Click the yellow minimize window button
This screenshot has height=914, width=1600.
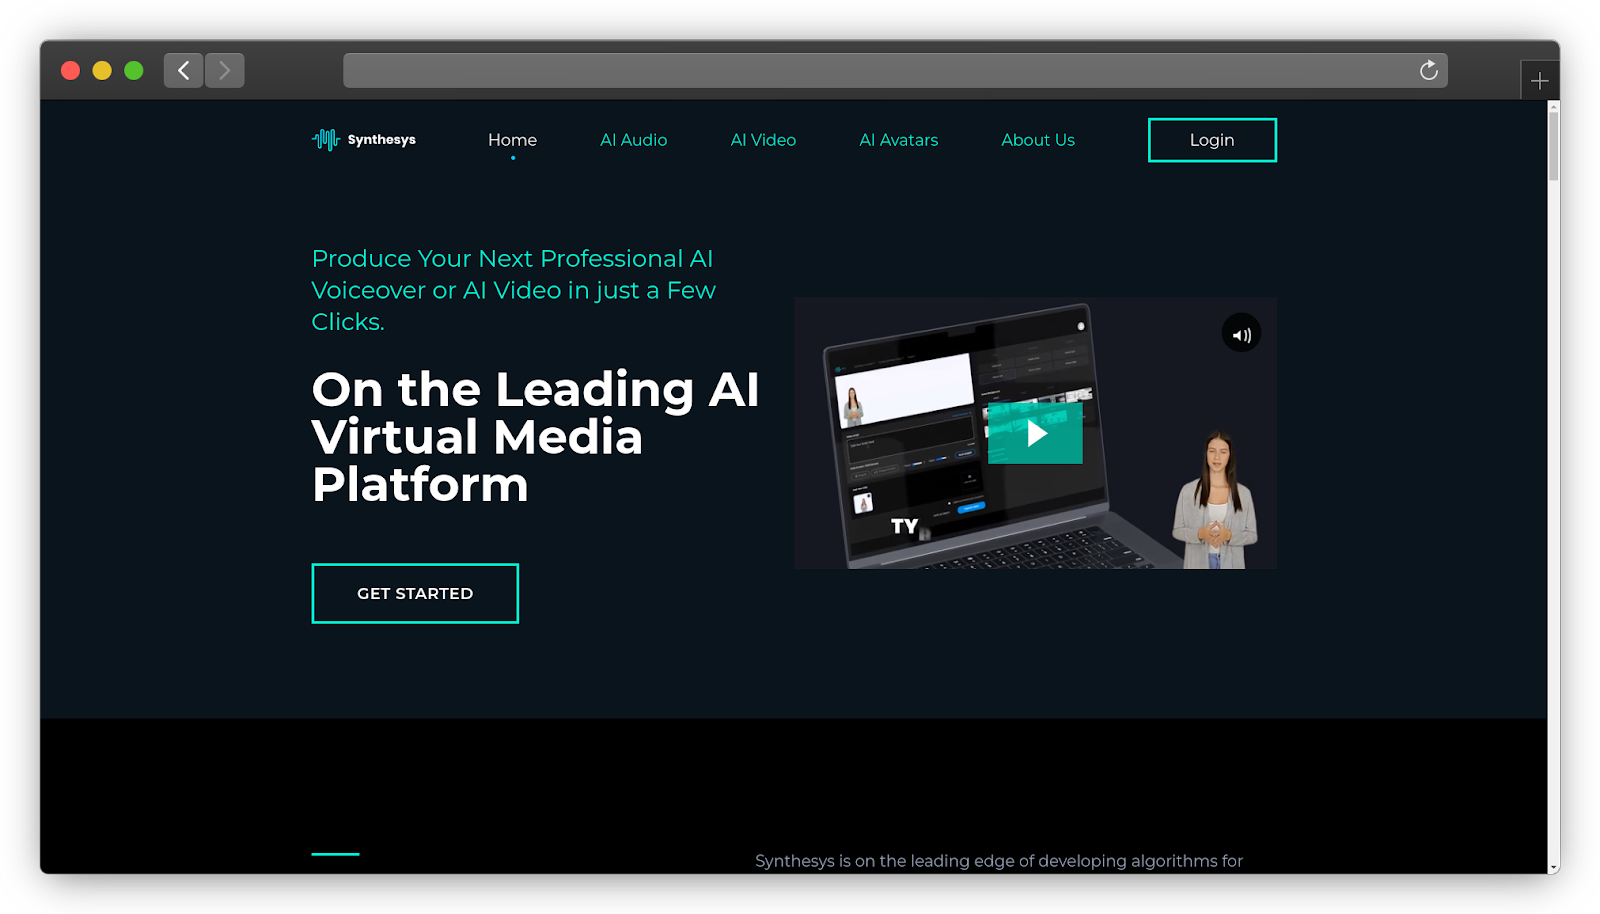pos(102,70)
